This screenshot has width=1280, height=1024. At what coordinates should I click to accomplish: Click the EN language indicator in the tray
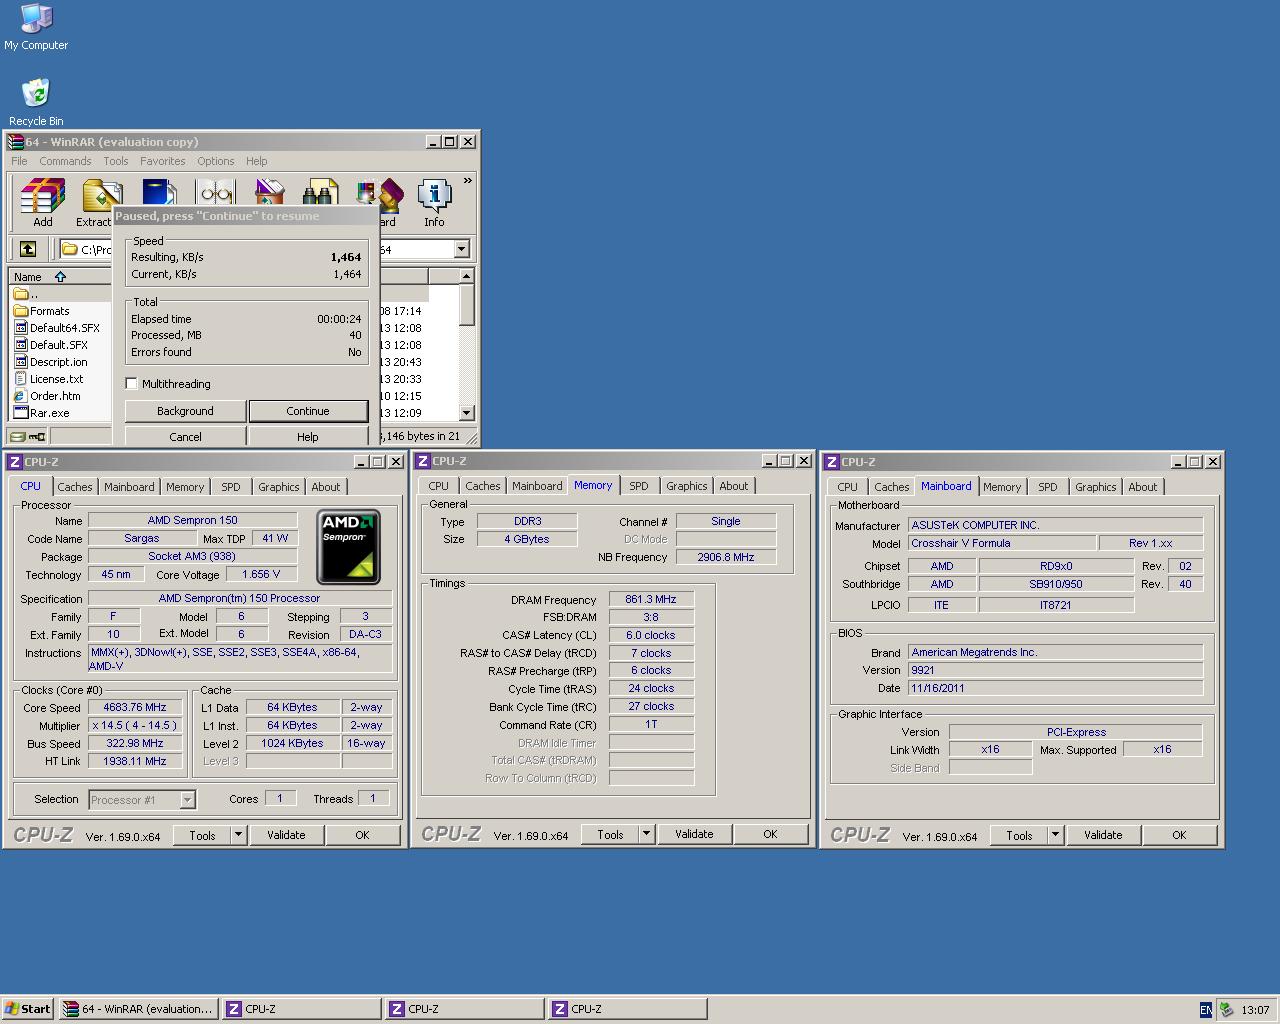click(1206, 1009)
